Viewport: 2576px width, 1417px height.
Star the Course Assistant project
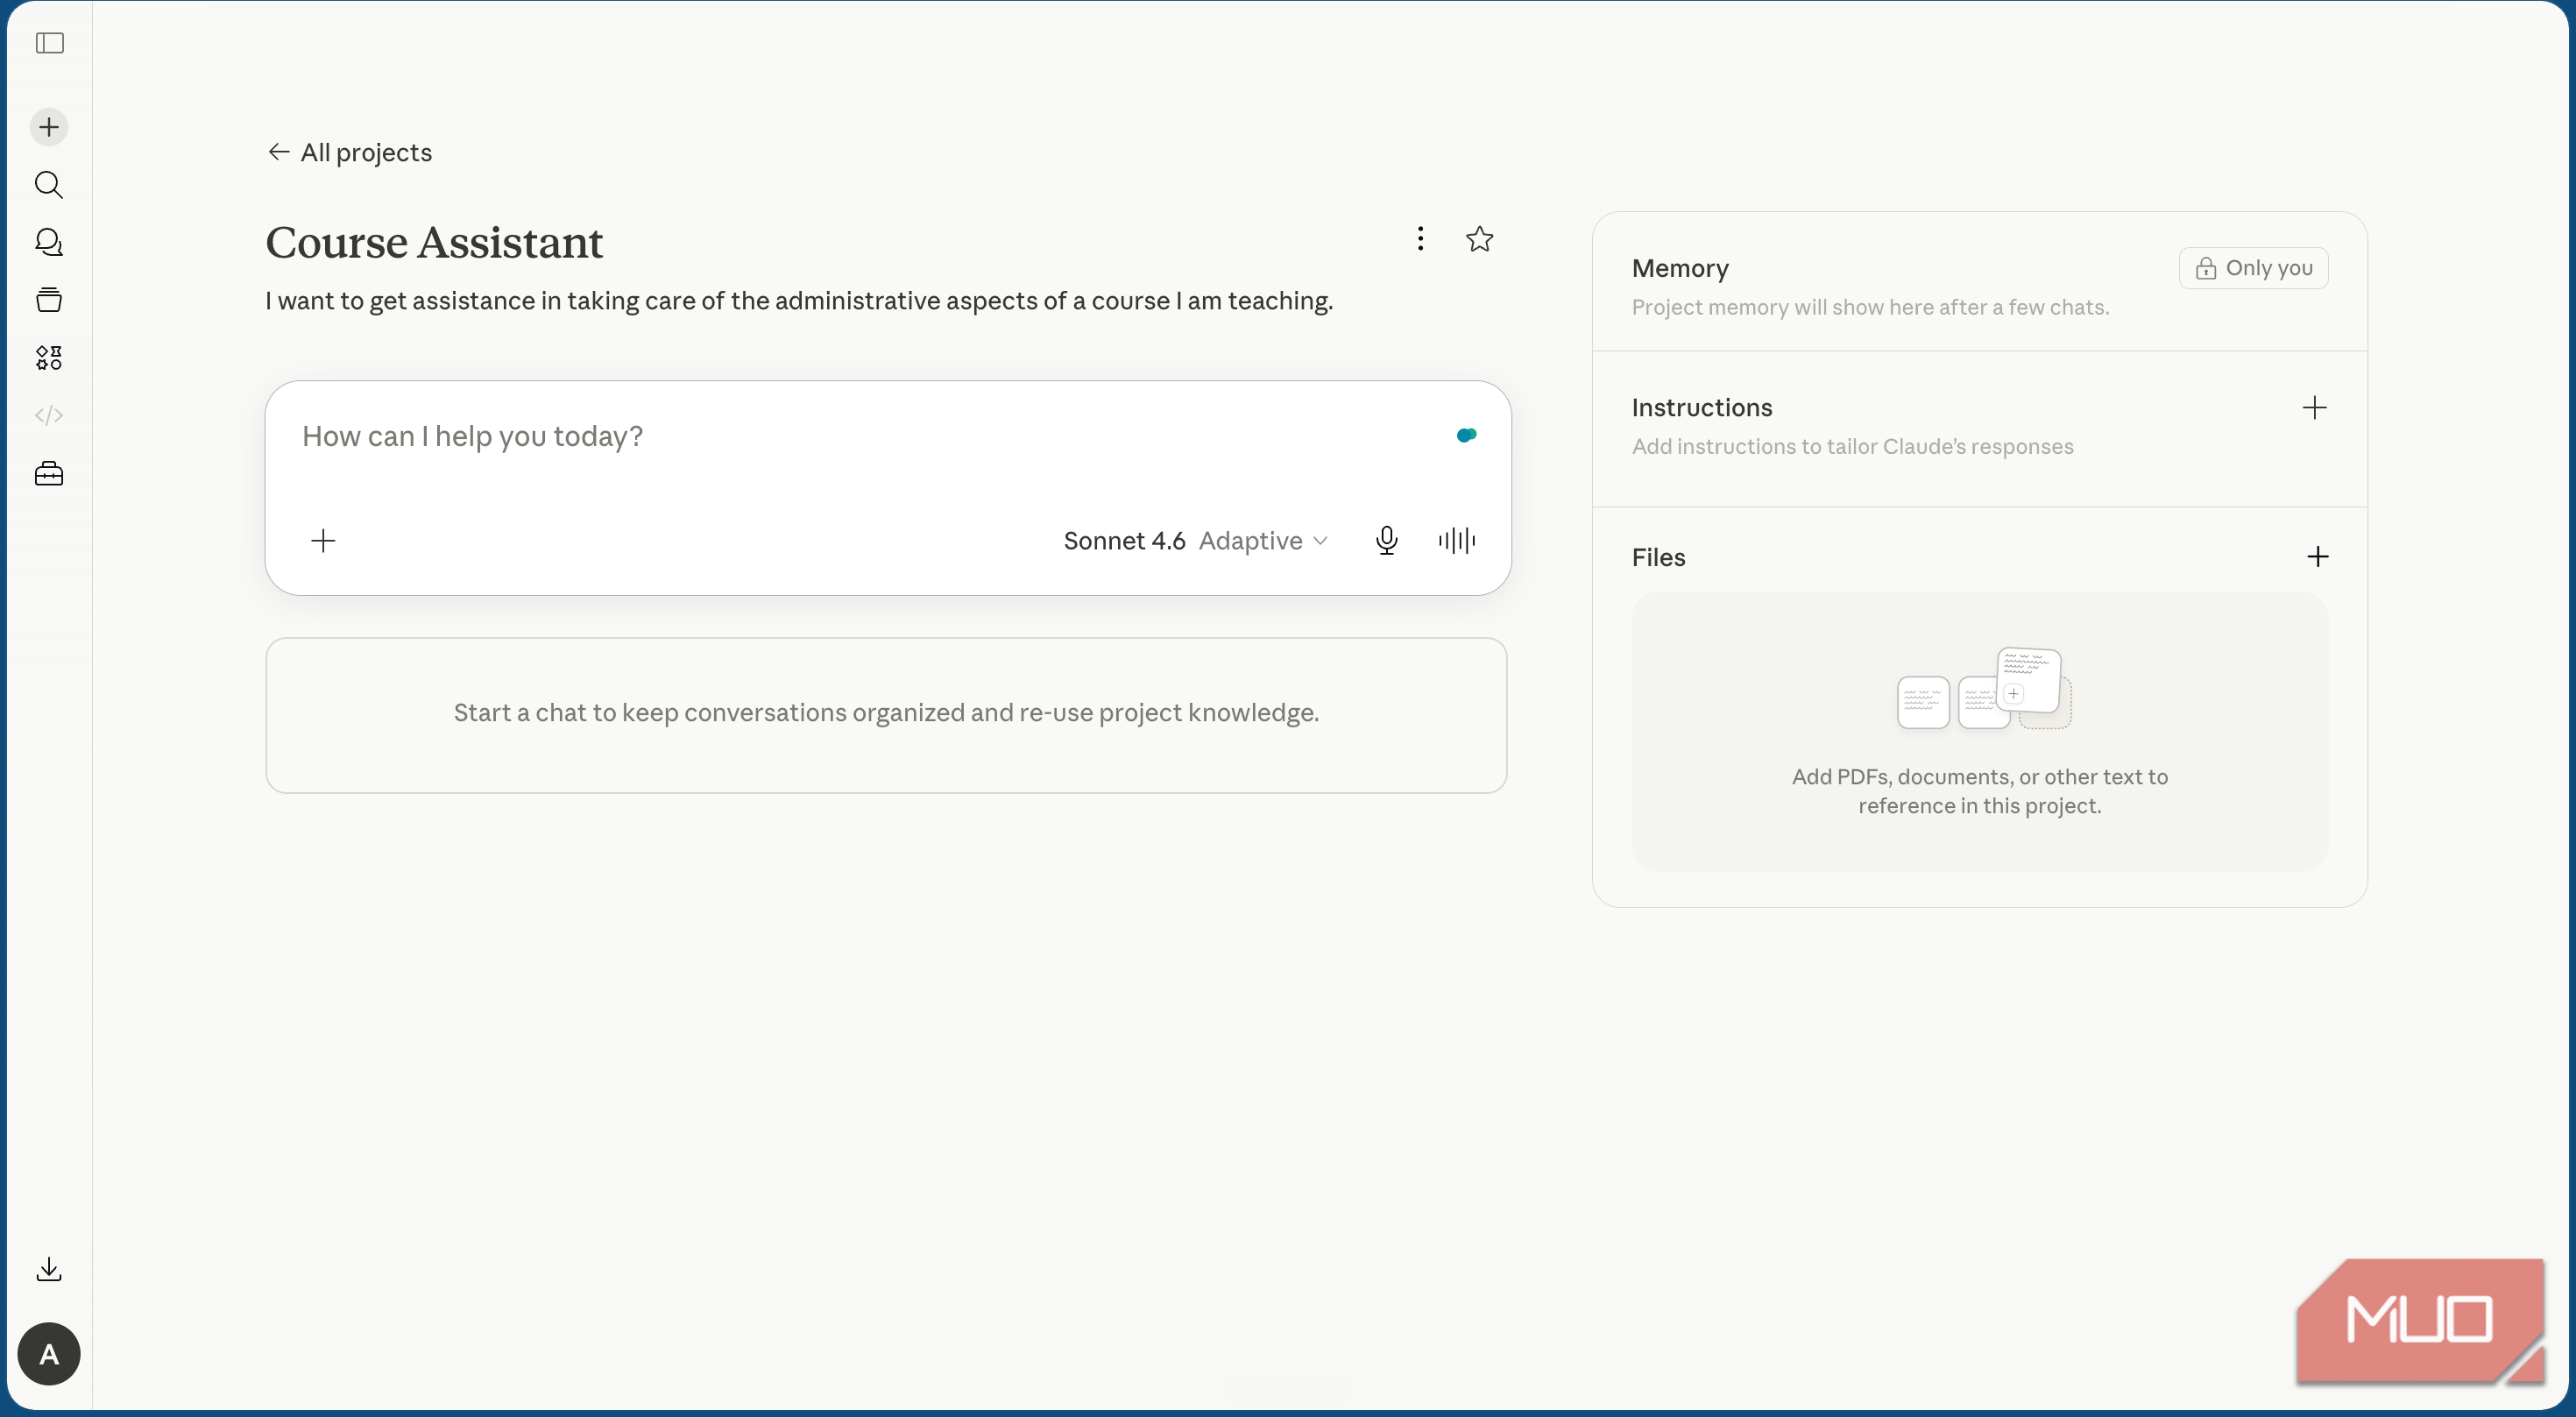click(1479, 239)
